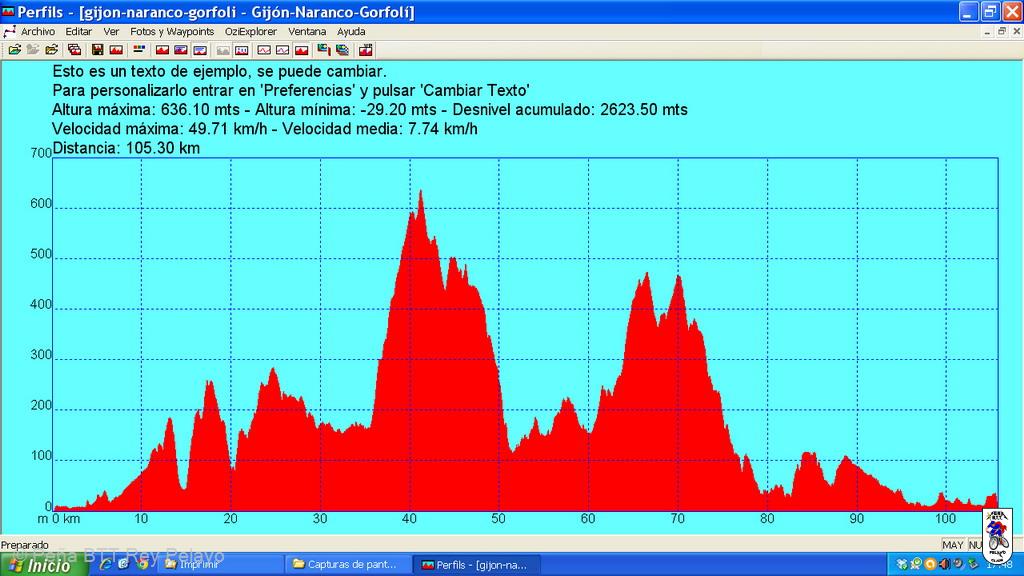
Task: Open the Editar menu
Action: (78, 31)
